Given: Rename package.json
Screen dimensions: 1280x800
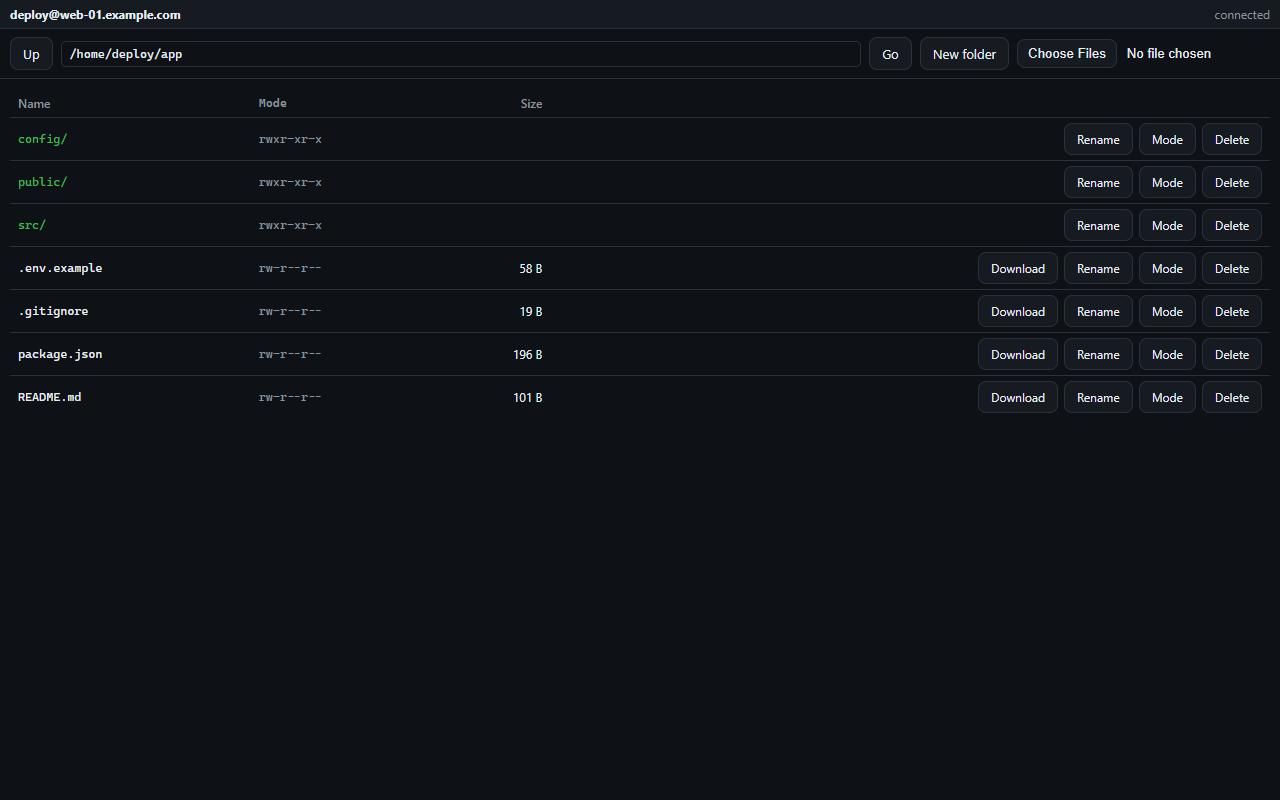Looking at the screenshot, I should coord(1098,355).
